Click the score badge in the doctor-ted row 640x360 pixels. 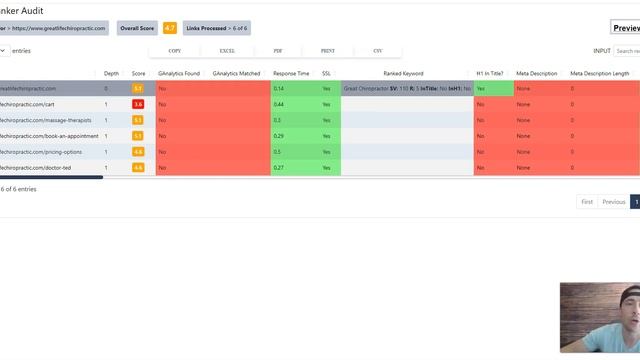pyautogui.click(x=138, y=168)
